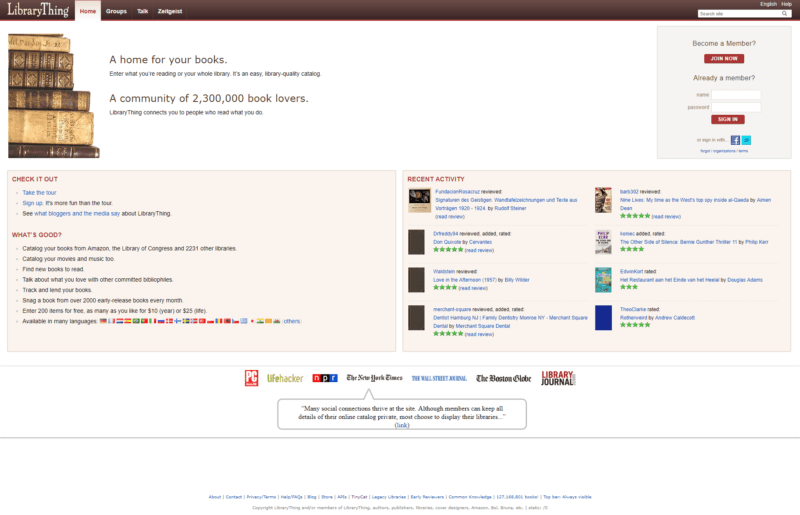Click the search magnifier icon

click(x=784, y=14)
